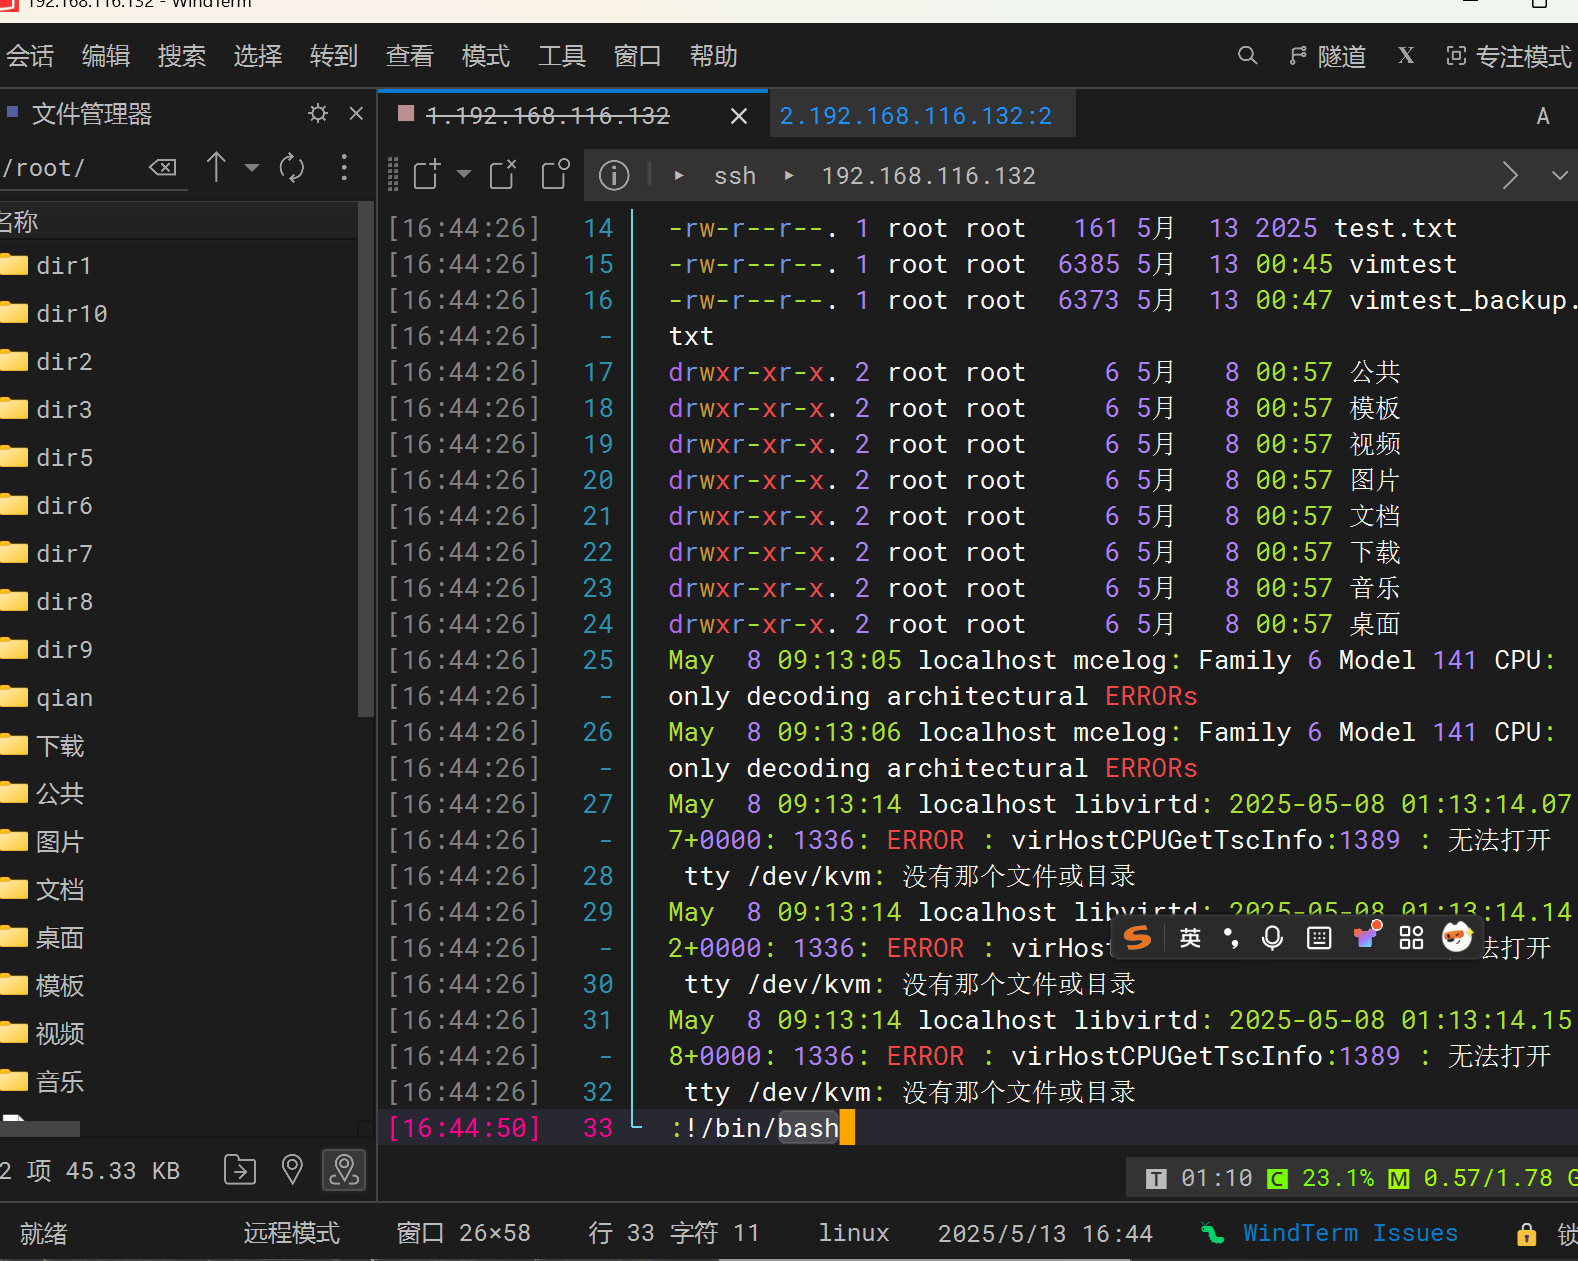Open the input method soft keyboard
The width and height of the screenshot is (1578, 1261).
click(1319, 937)
